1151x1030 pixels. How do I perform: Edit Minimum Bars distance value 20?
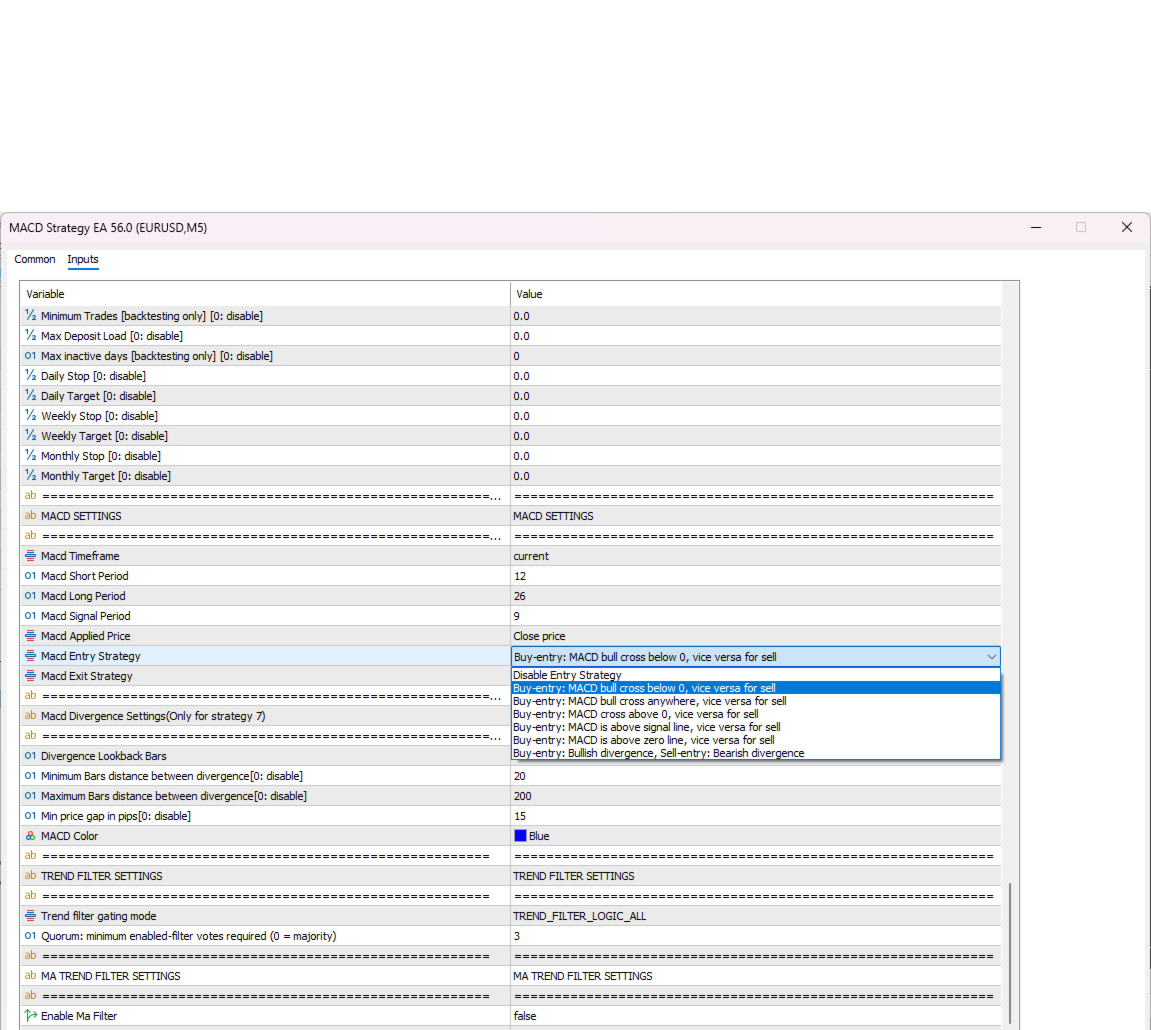(x=755, y=776)
